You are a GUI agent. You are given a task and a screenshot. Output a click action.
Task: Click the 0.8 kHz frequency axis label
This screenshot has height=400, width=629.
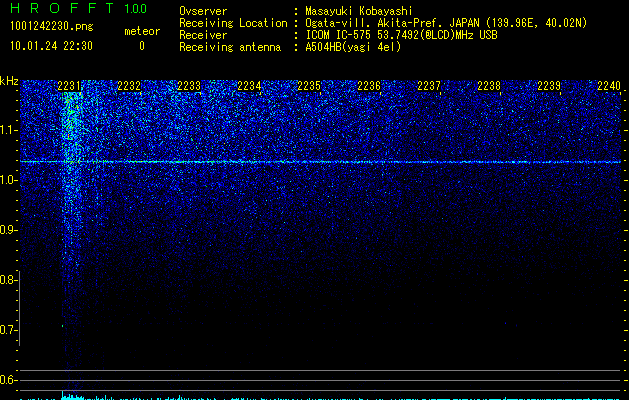[x=9, y=280]
